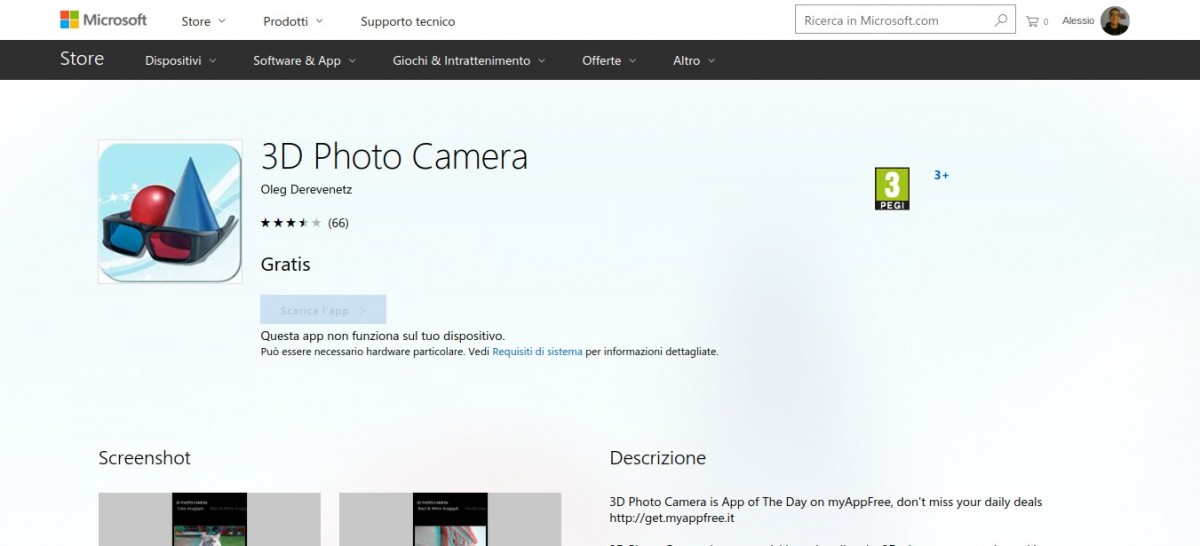Click publisher name Oleg Derevenetz
Viewport: 1200px width, 546px height.
click(x=306, y=189)
